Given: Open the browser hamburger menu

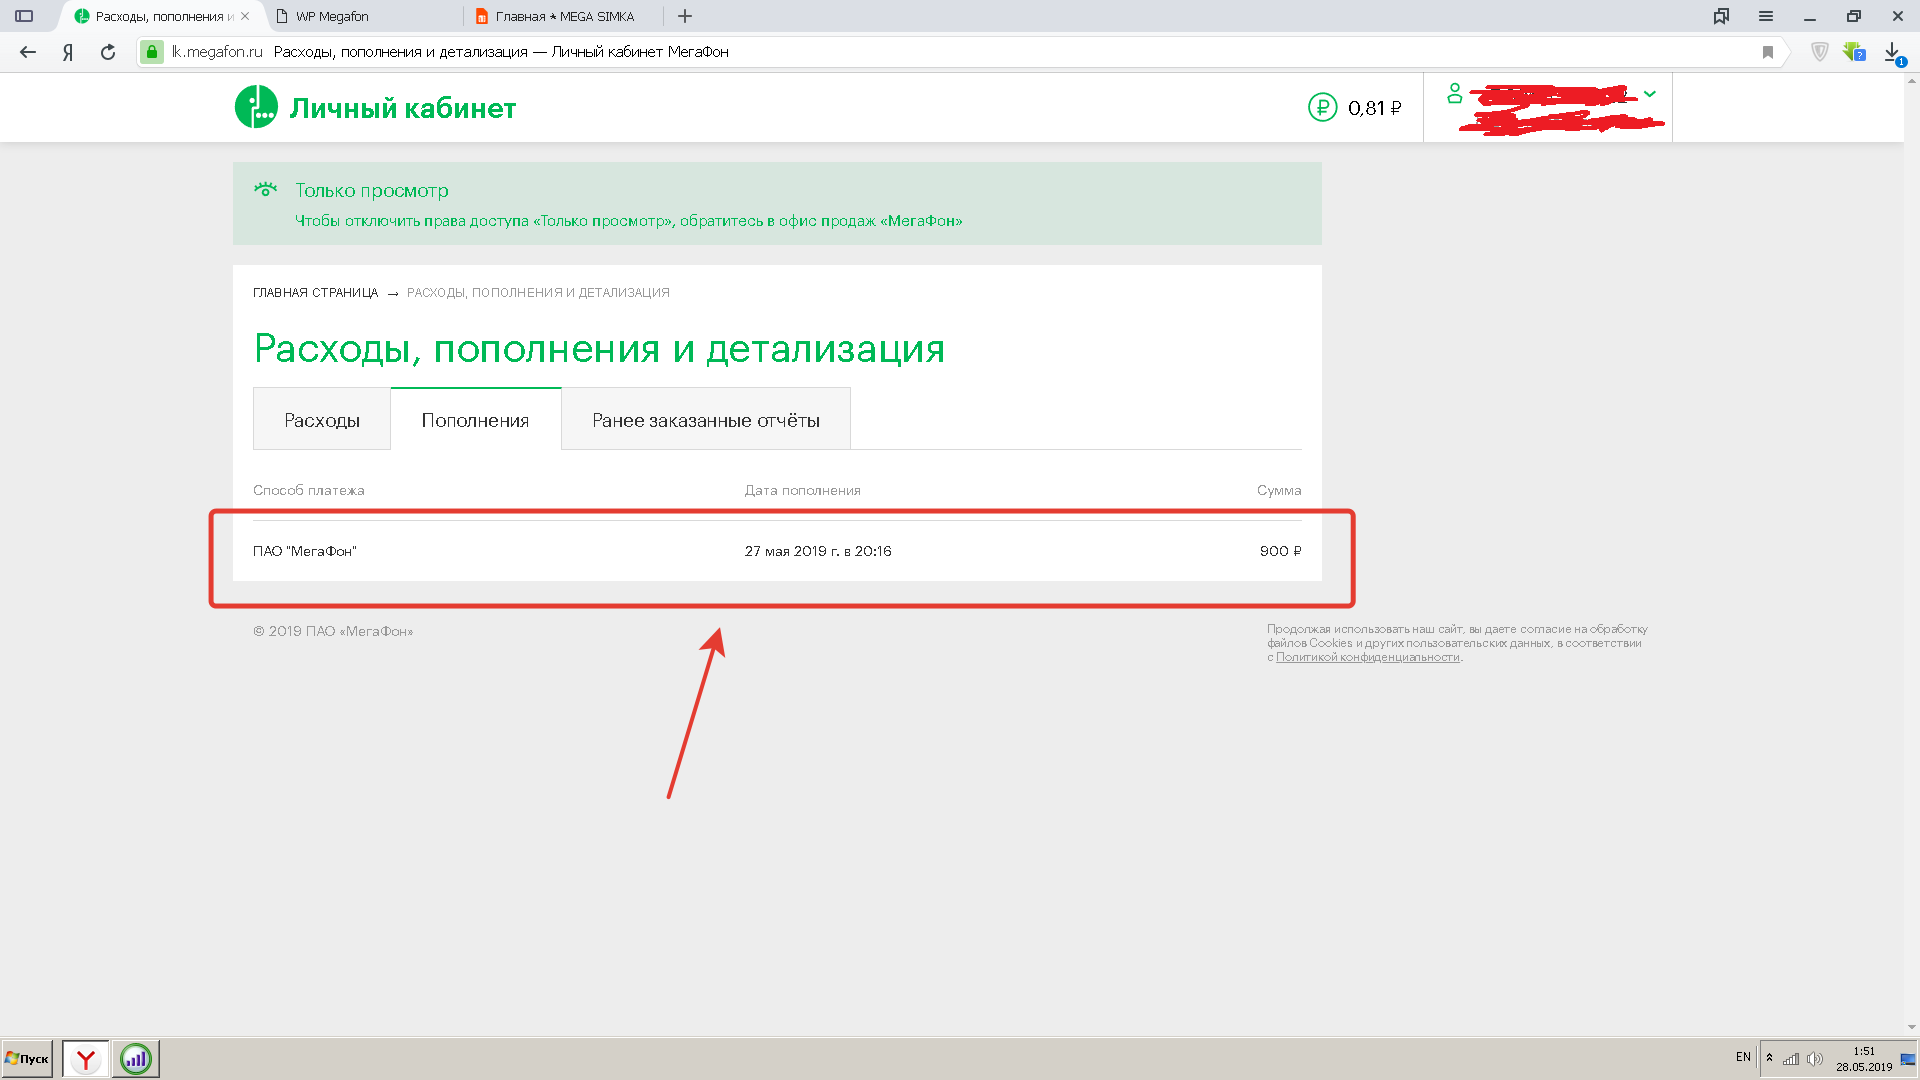Looking at the screenshot, I should coord(1766,16).
